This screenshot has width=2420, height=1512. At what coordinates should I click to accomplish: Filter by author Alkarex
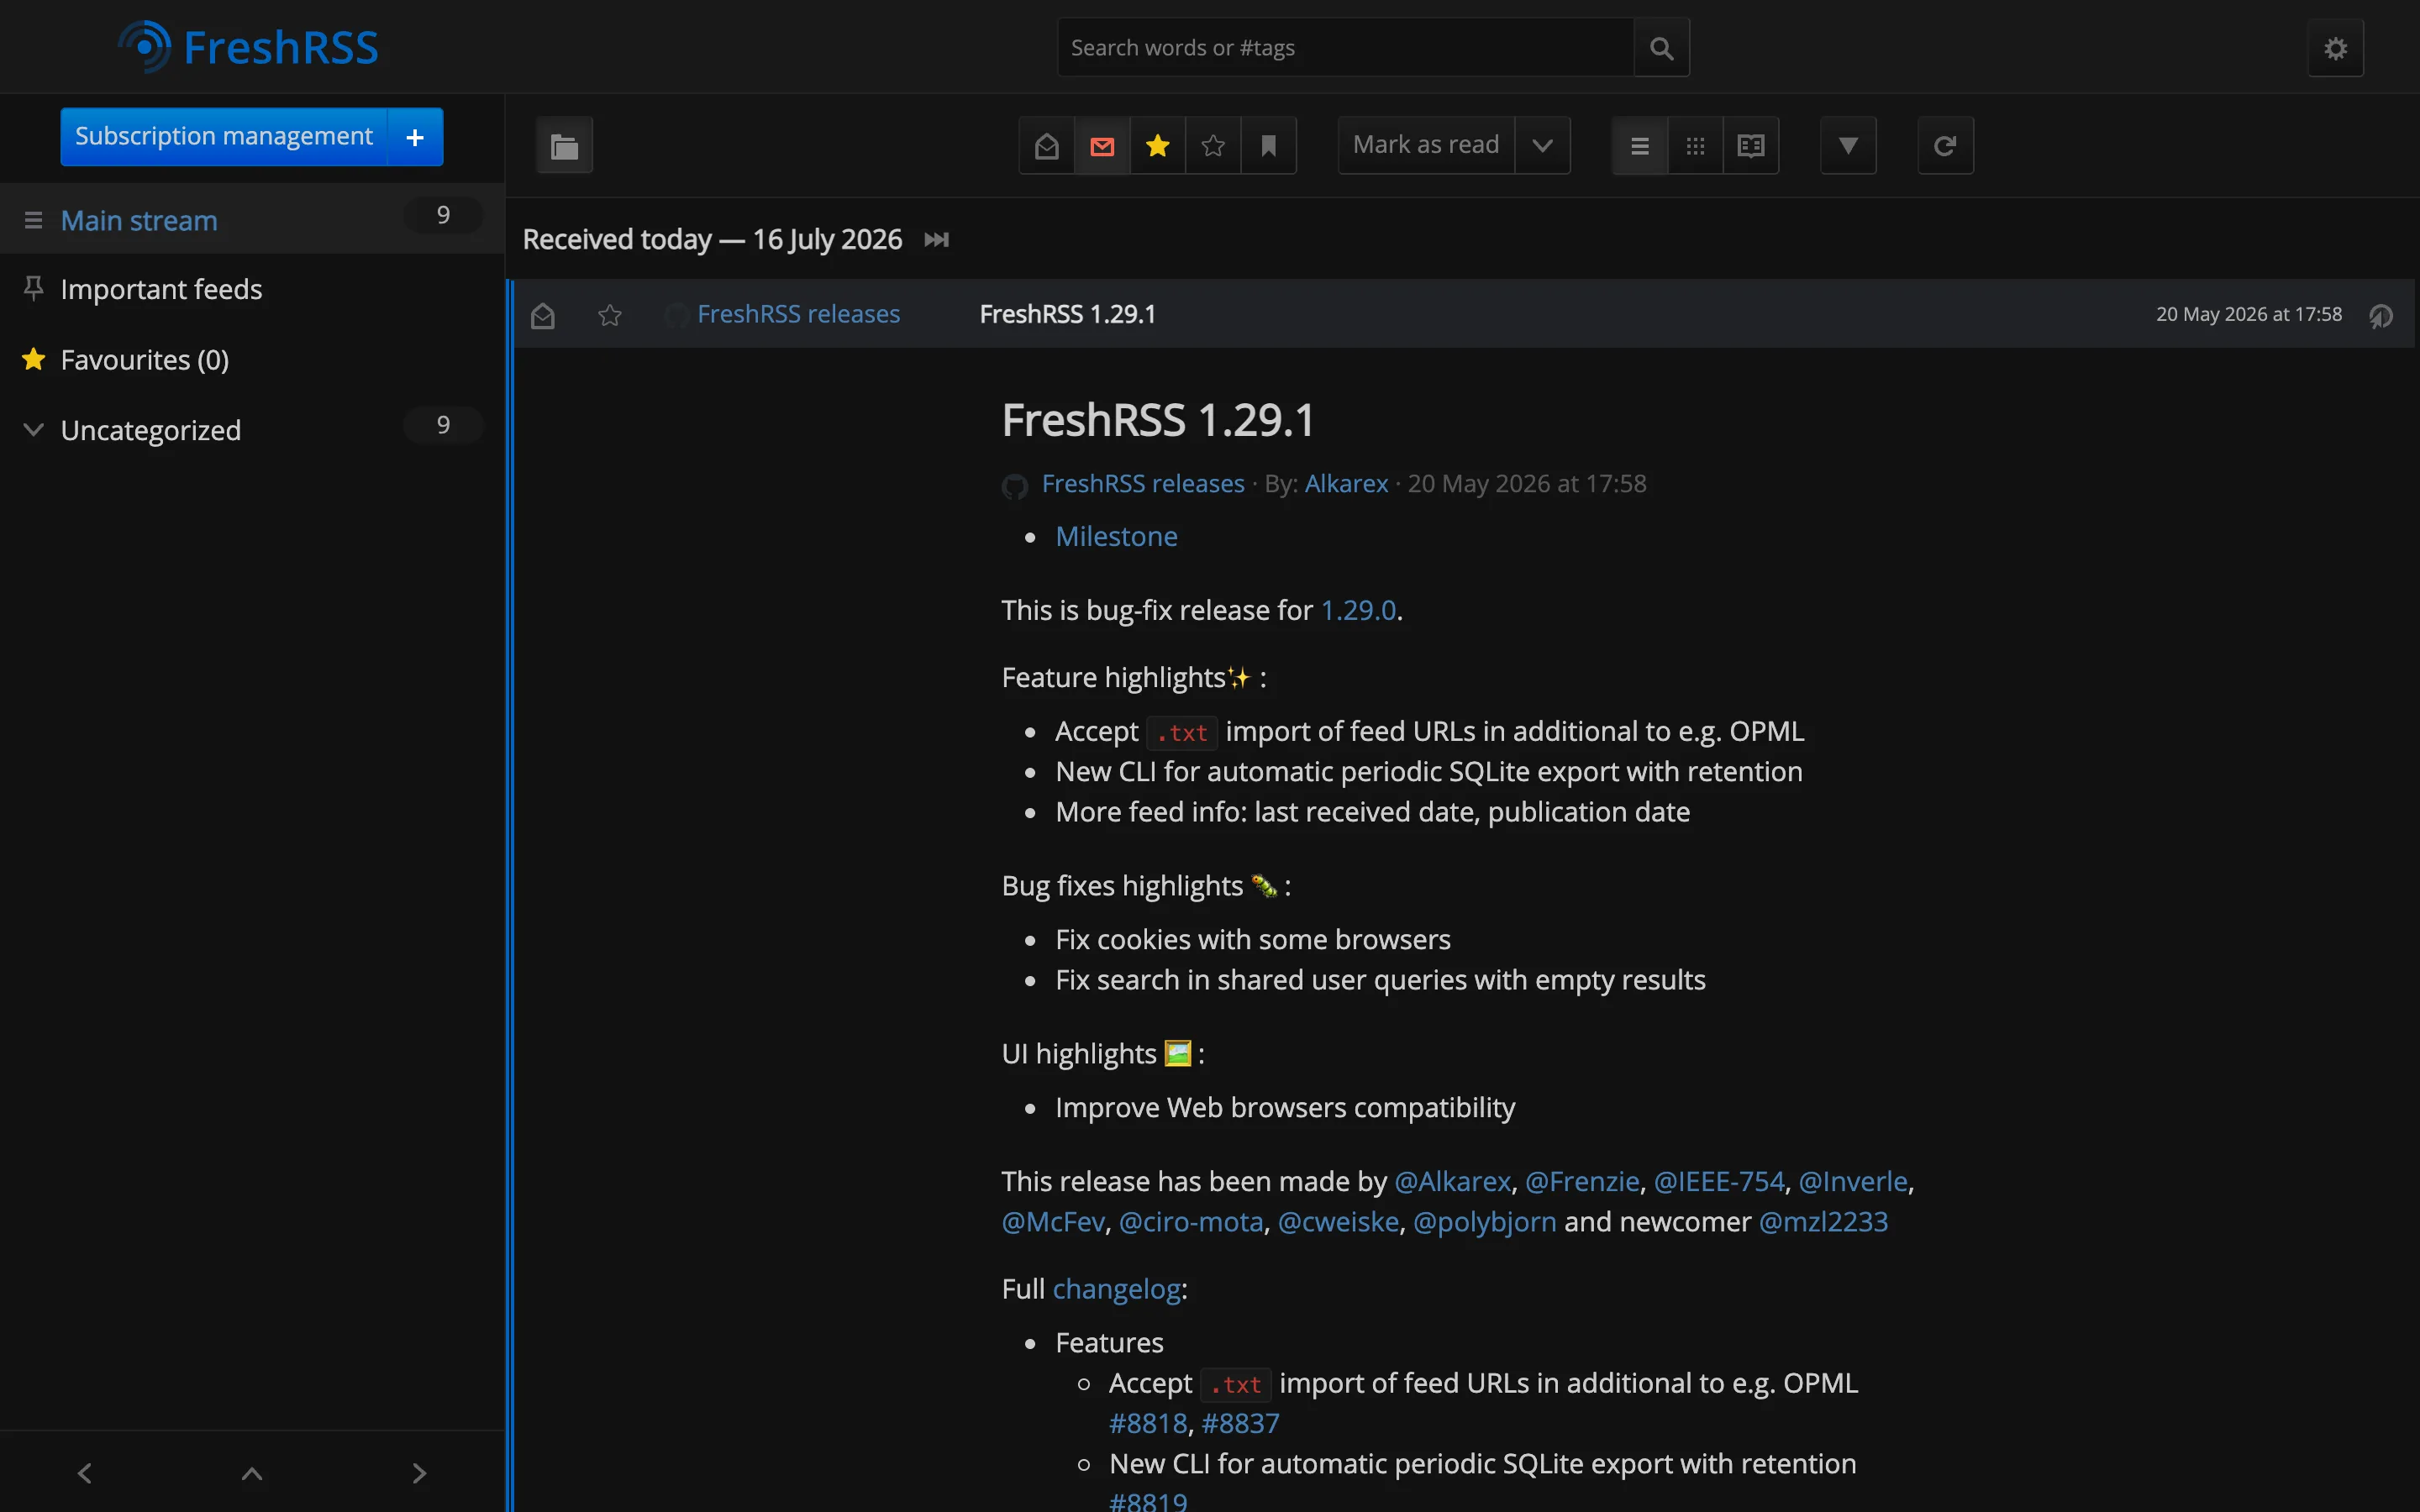click(1346, 484)
